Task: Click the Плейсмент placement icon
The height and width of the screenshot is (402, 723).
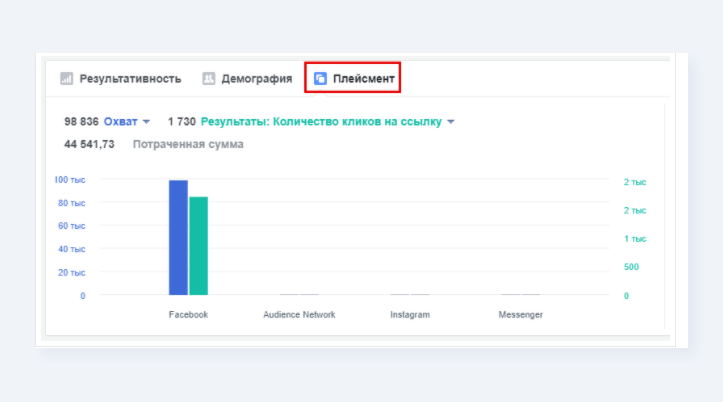Action: coord(320,79)
